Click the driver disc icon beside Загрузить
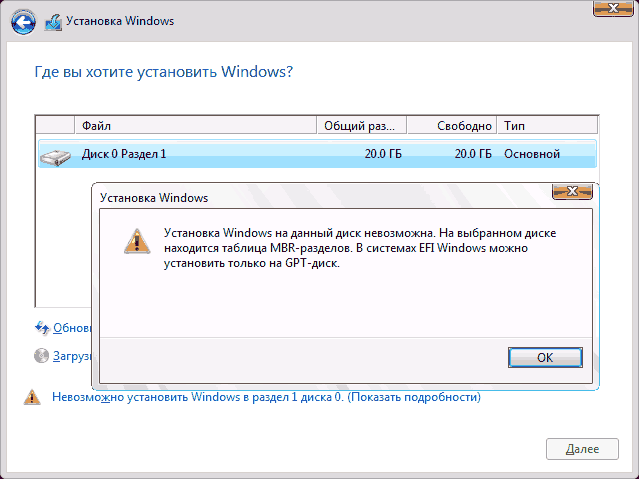The width and height of the screenshot is (639, 479). [x=42, y=355]
